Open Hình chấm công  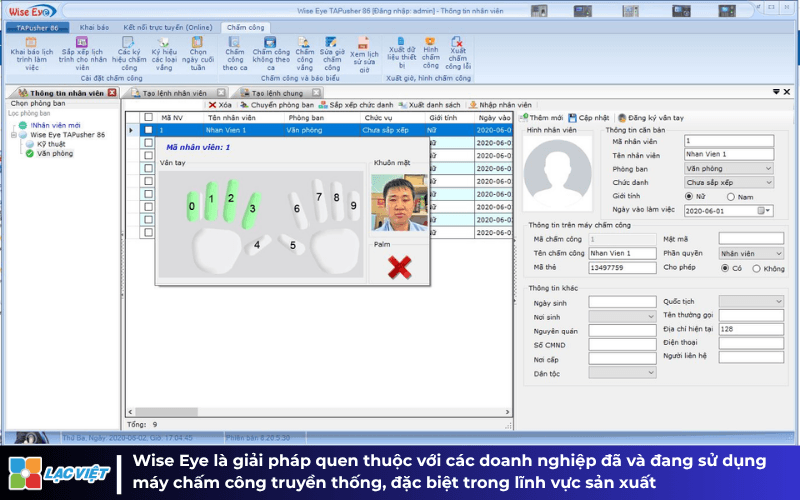[x=431, y=53]
